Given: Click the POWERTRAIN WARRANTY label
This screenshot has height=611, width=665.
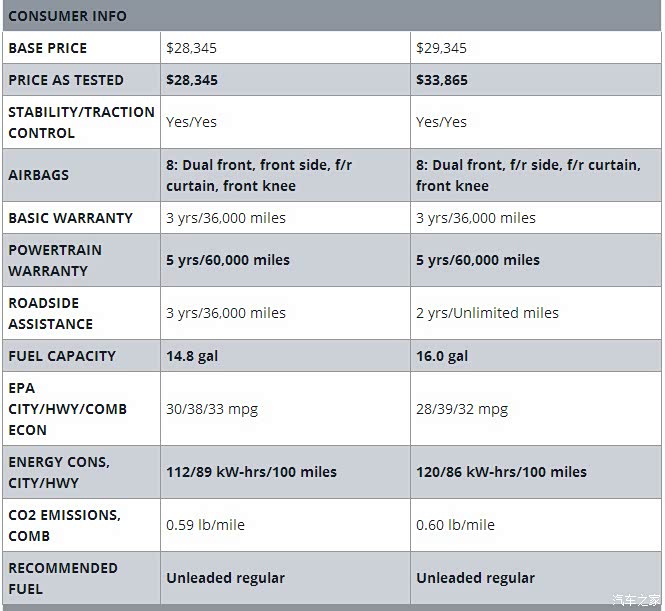Looking at the screenshot, I should point(55,260).
